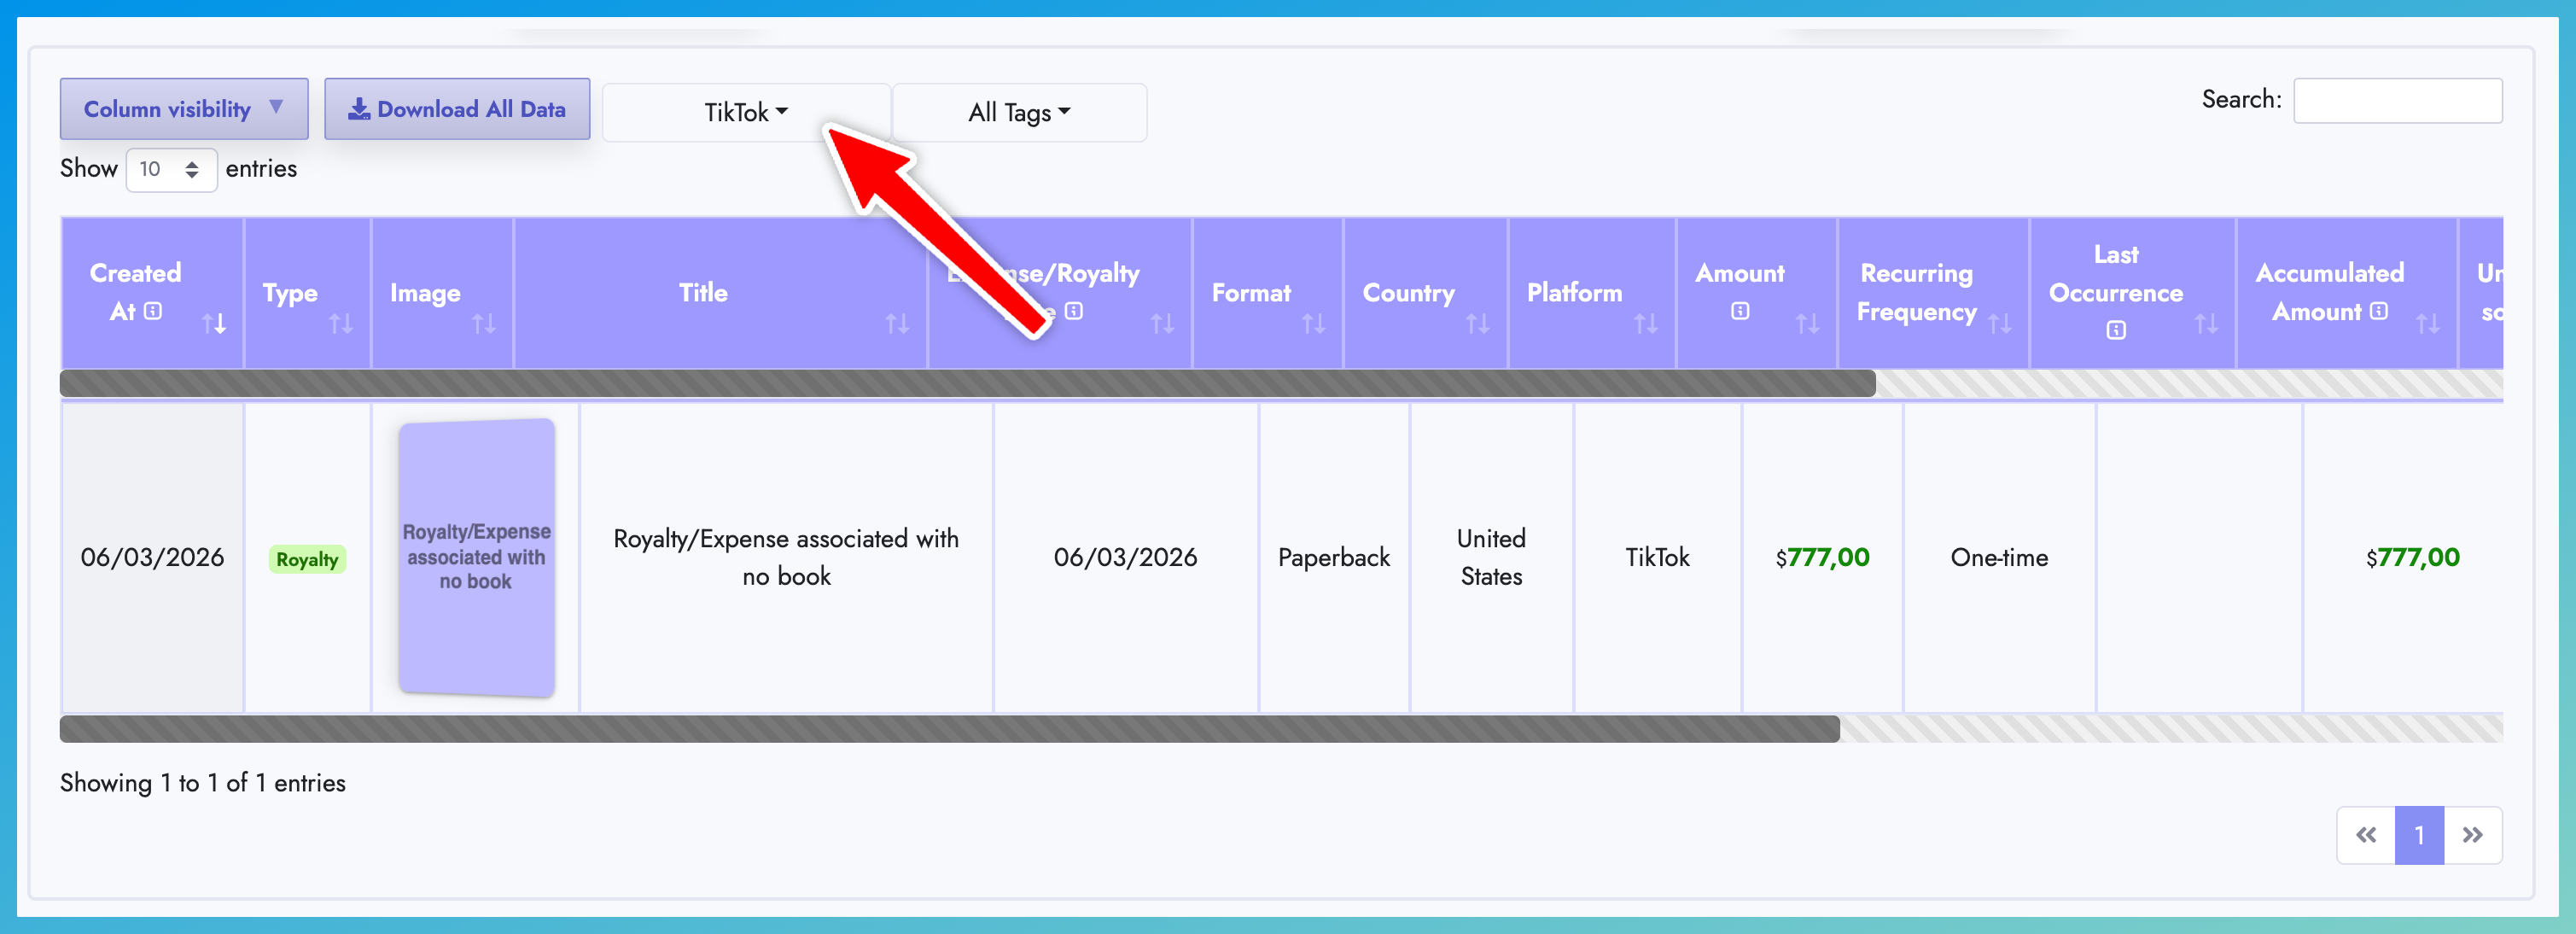Viewport: 2576px width, 934px height.
Task: Sort table by Created At column
Action: pyautogui.click(x=214, y=323)
